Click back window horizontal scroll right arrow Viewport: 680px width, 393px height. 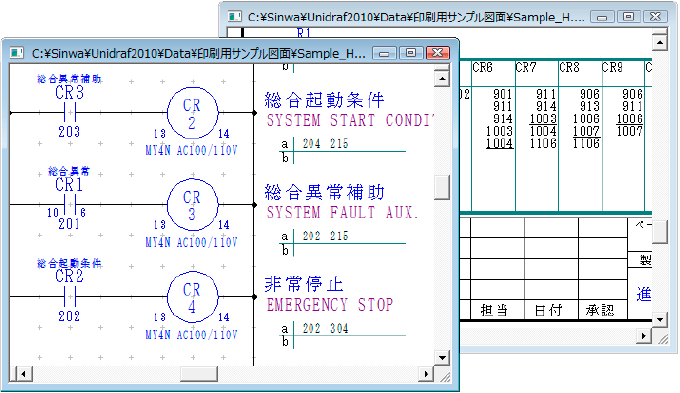(644, 336)
